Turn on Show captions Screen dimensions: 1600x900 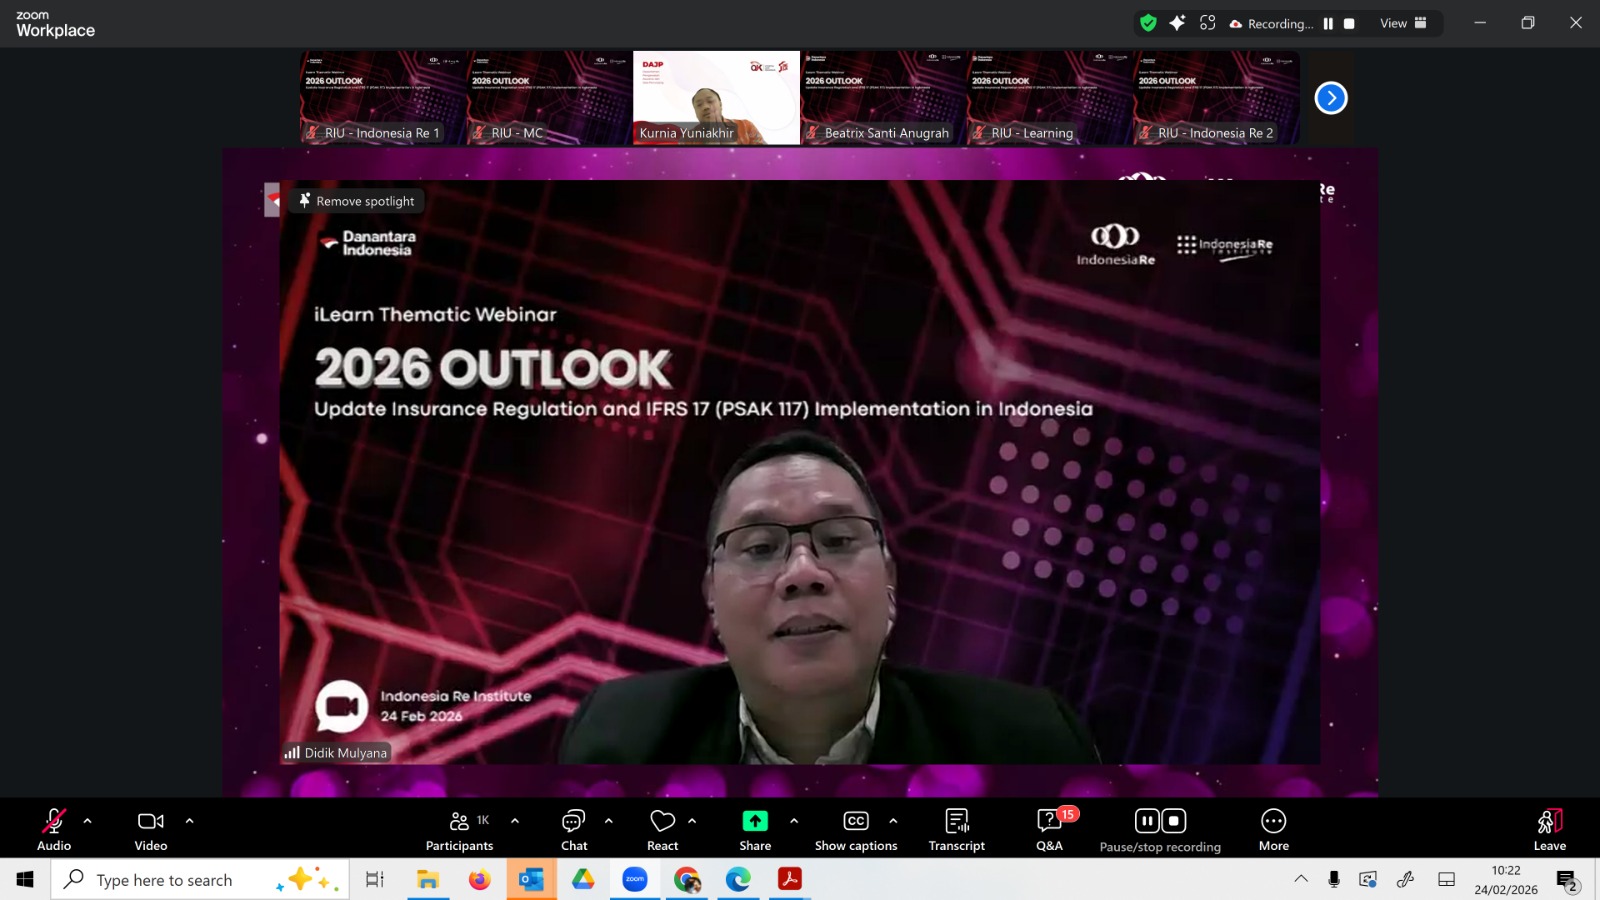coord(856,829)
